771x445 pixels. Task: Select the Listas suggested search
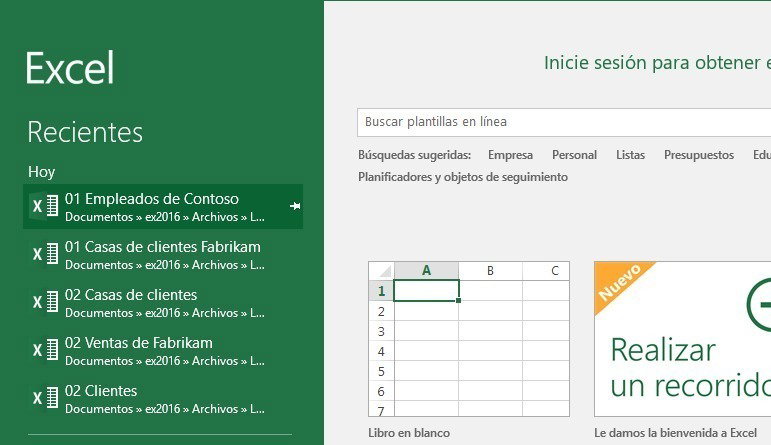coord(630,155)
